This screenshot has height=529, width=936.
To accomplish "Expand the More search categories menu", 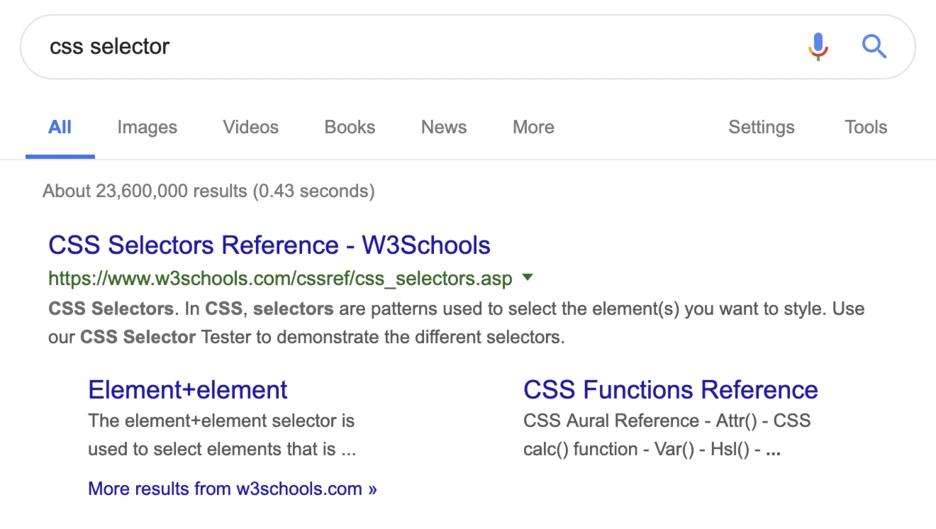I will coord(533,127).
